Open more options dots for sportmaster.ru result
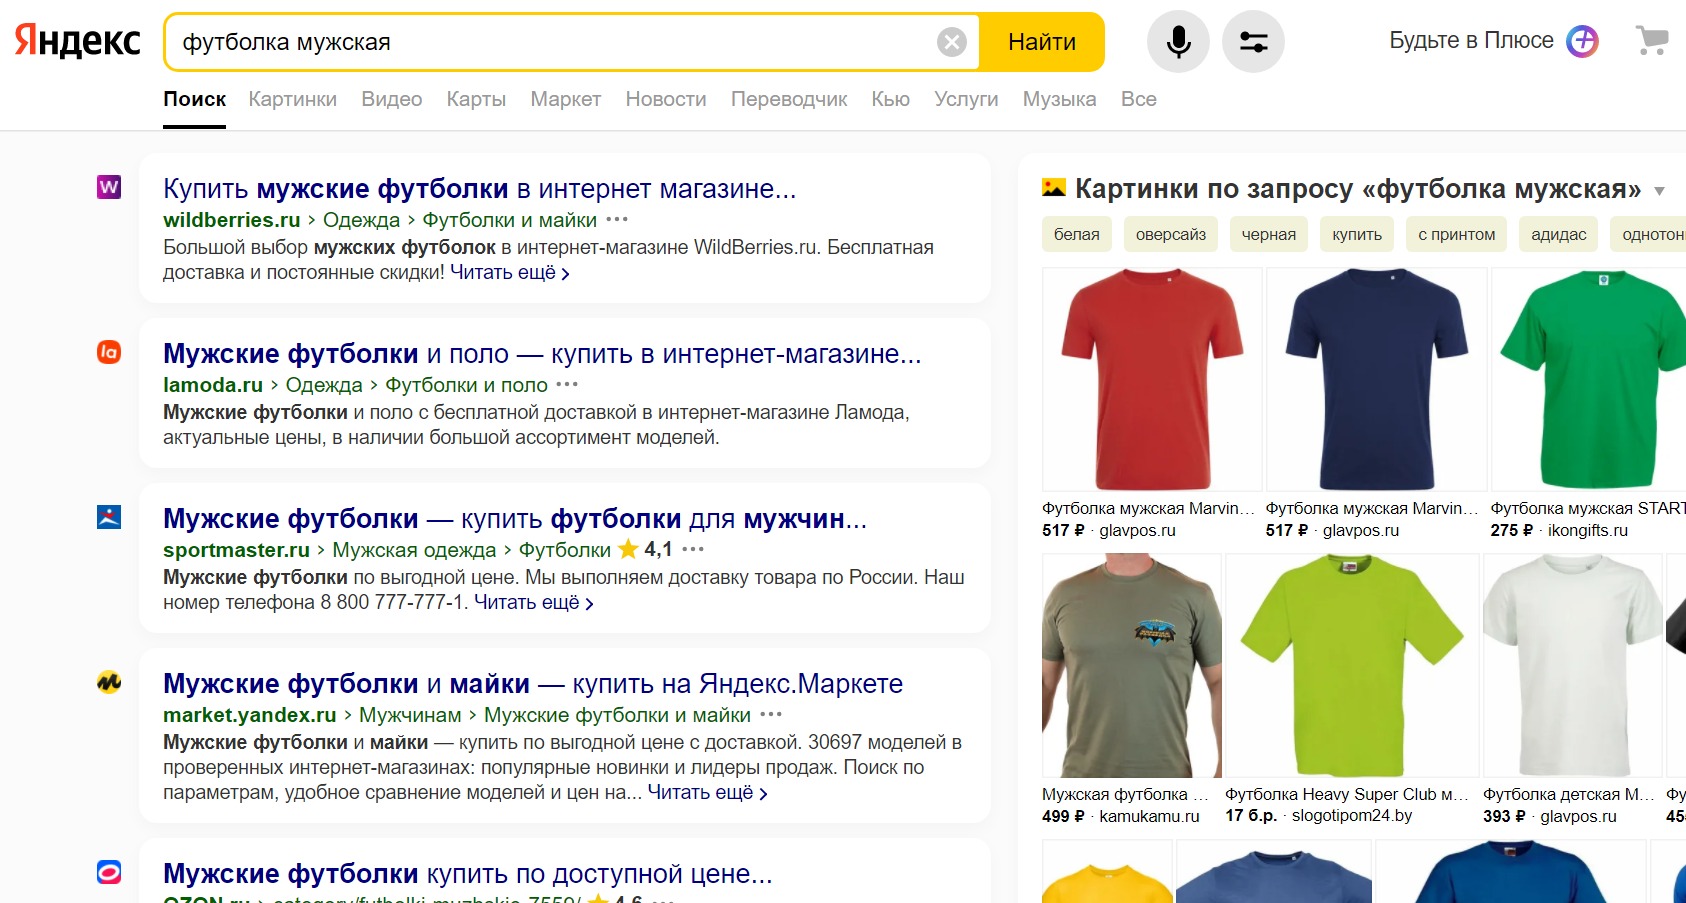The width and height of the screenshot is (1686, 903). point(693,550)
